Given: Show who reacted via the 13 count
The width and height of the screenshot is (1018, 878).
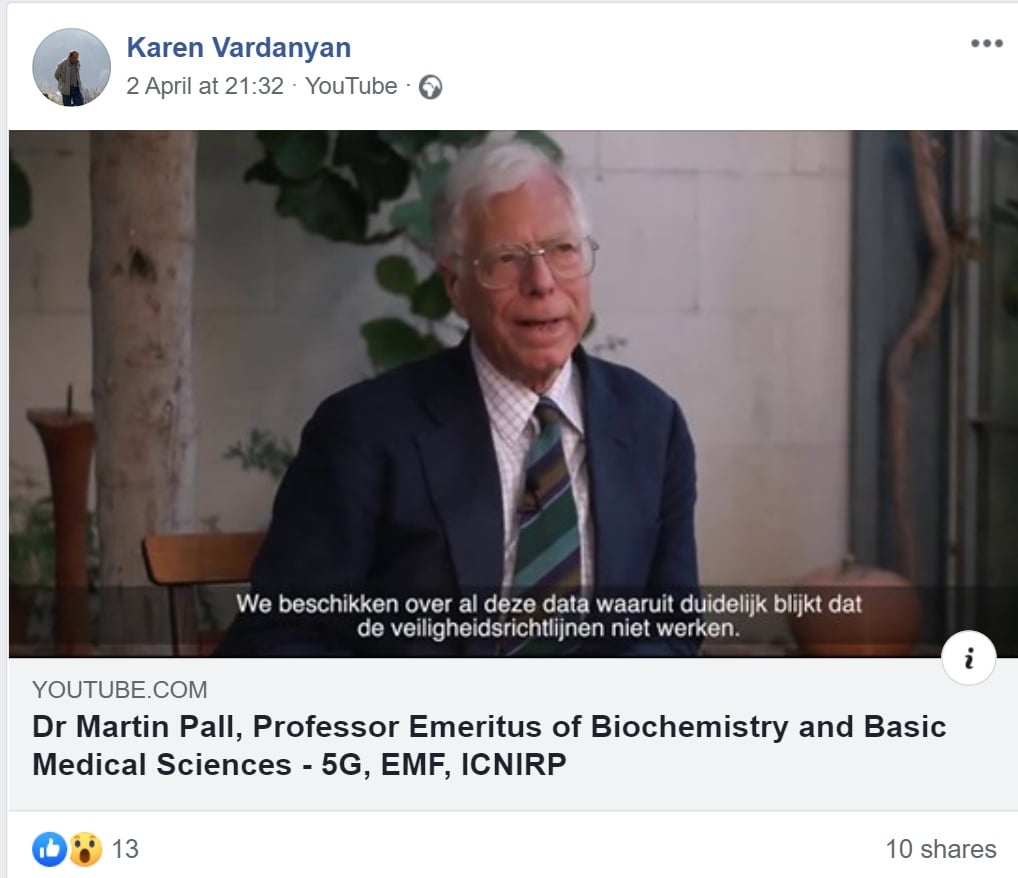Looking at the screenshot, I should point(125,850).
